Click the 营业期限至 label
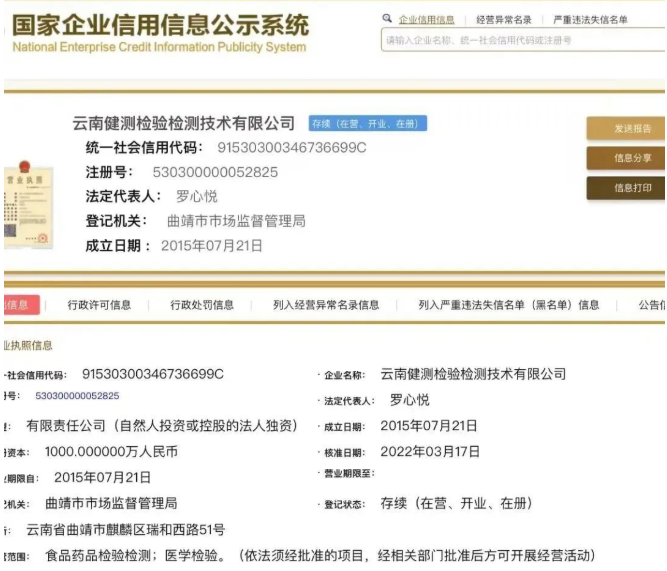This screenshot has width=667, height=571. (349, 473)
